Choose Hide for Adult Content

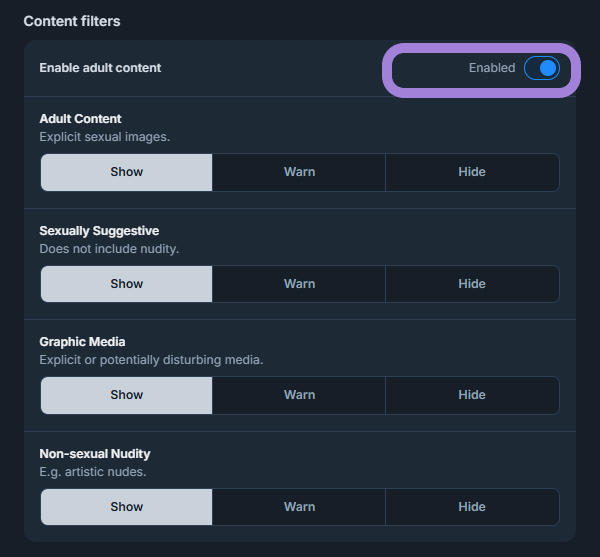[471, 172]
